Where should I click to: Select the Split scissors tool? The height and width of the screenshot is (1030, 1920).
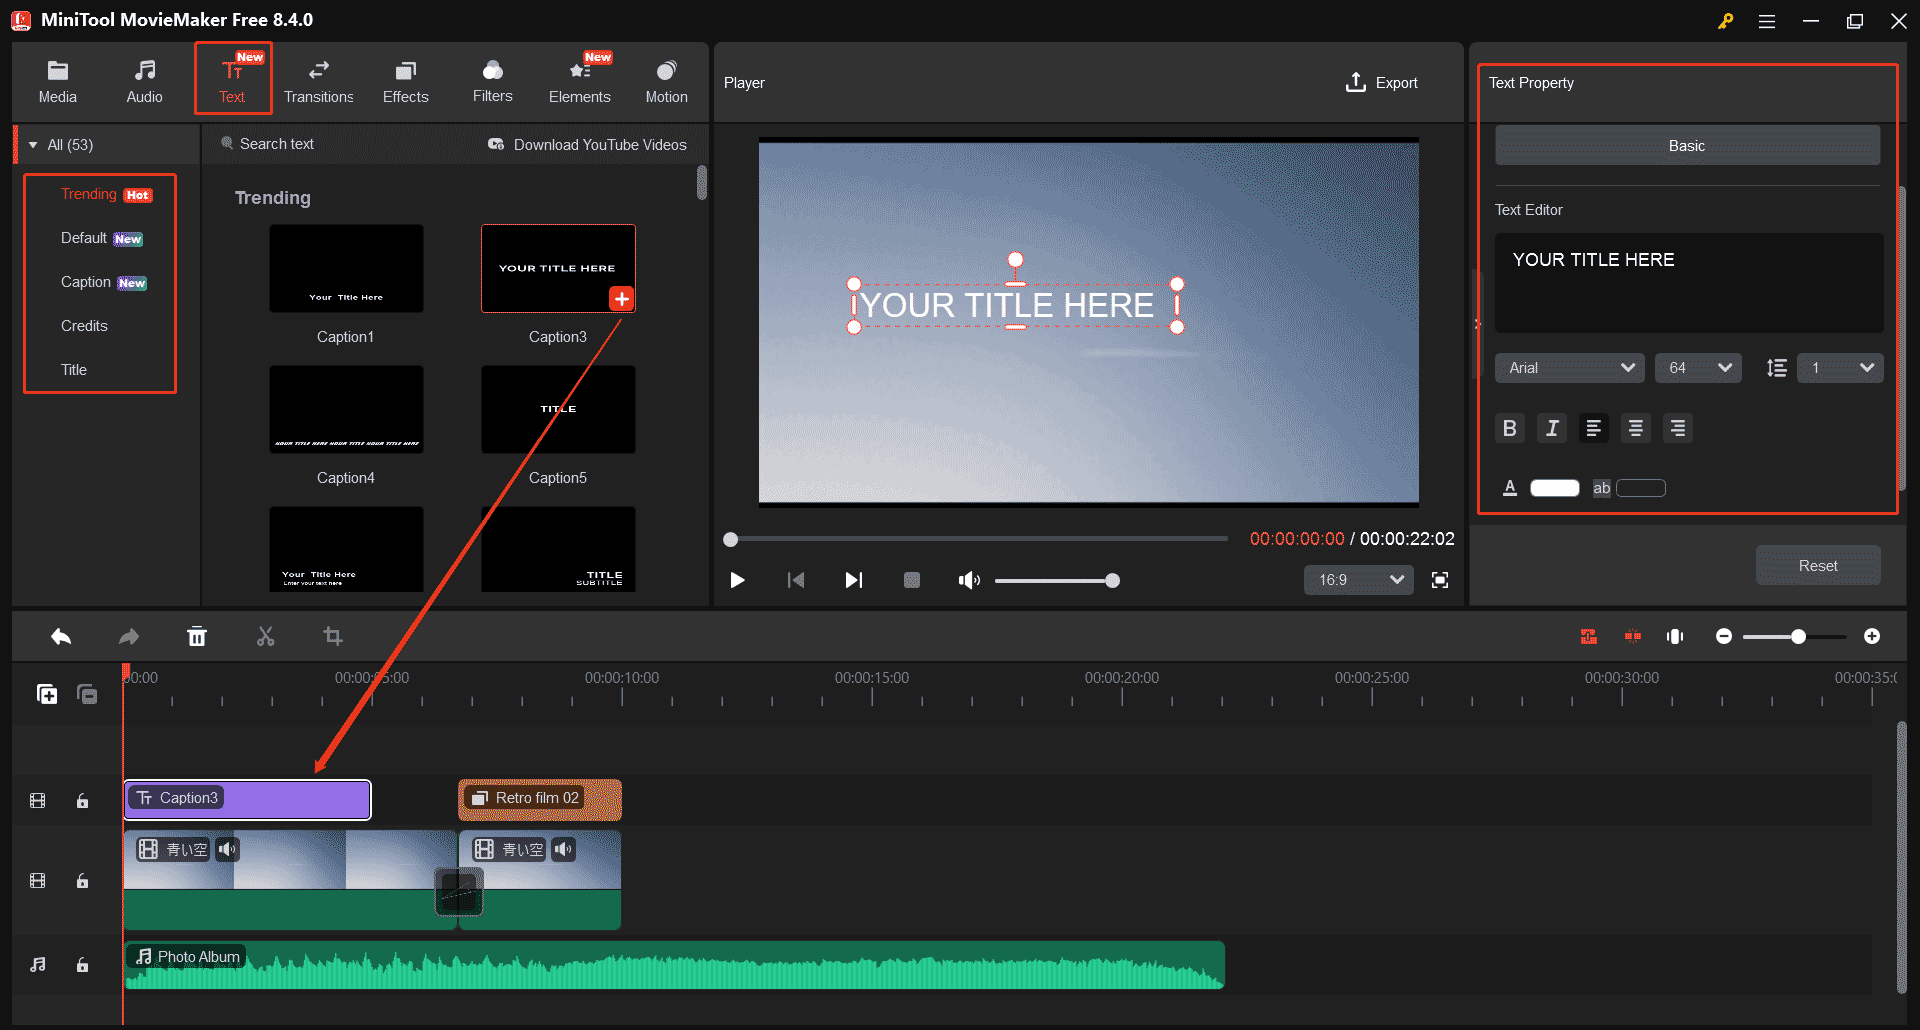(265, 636)
